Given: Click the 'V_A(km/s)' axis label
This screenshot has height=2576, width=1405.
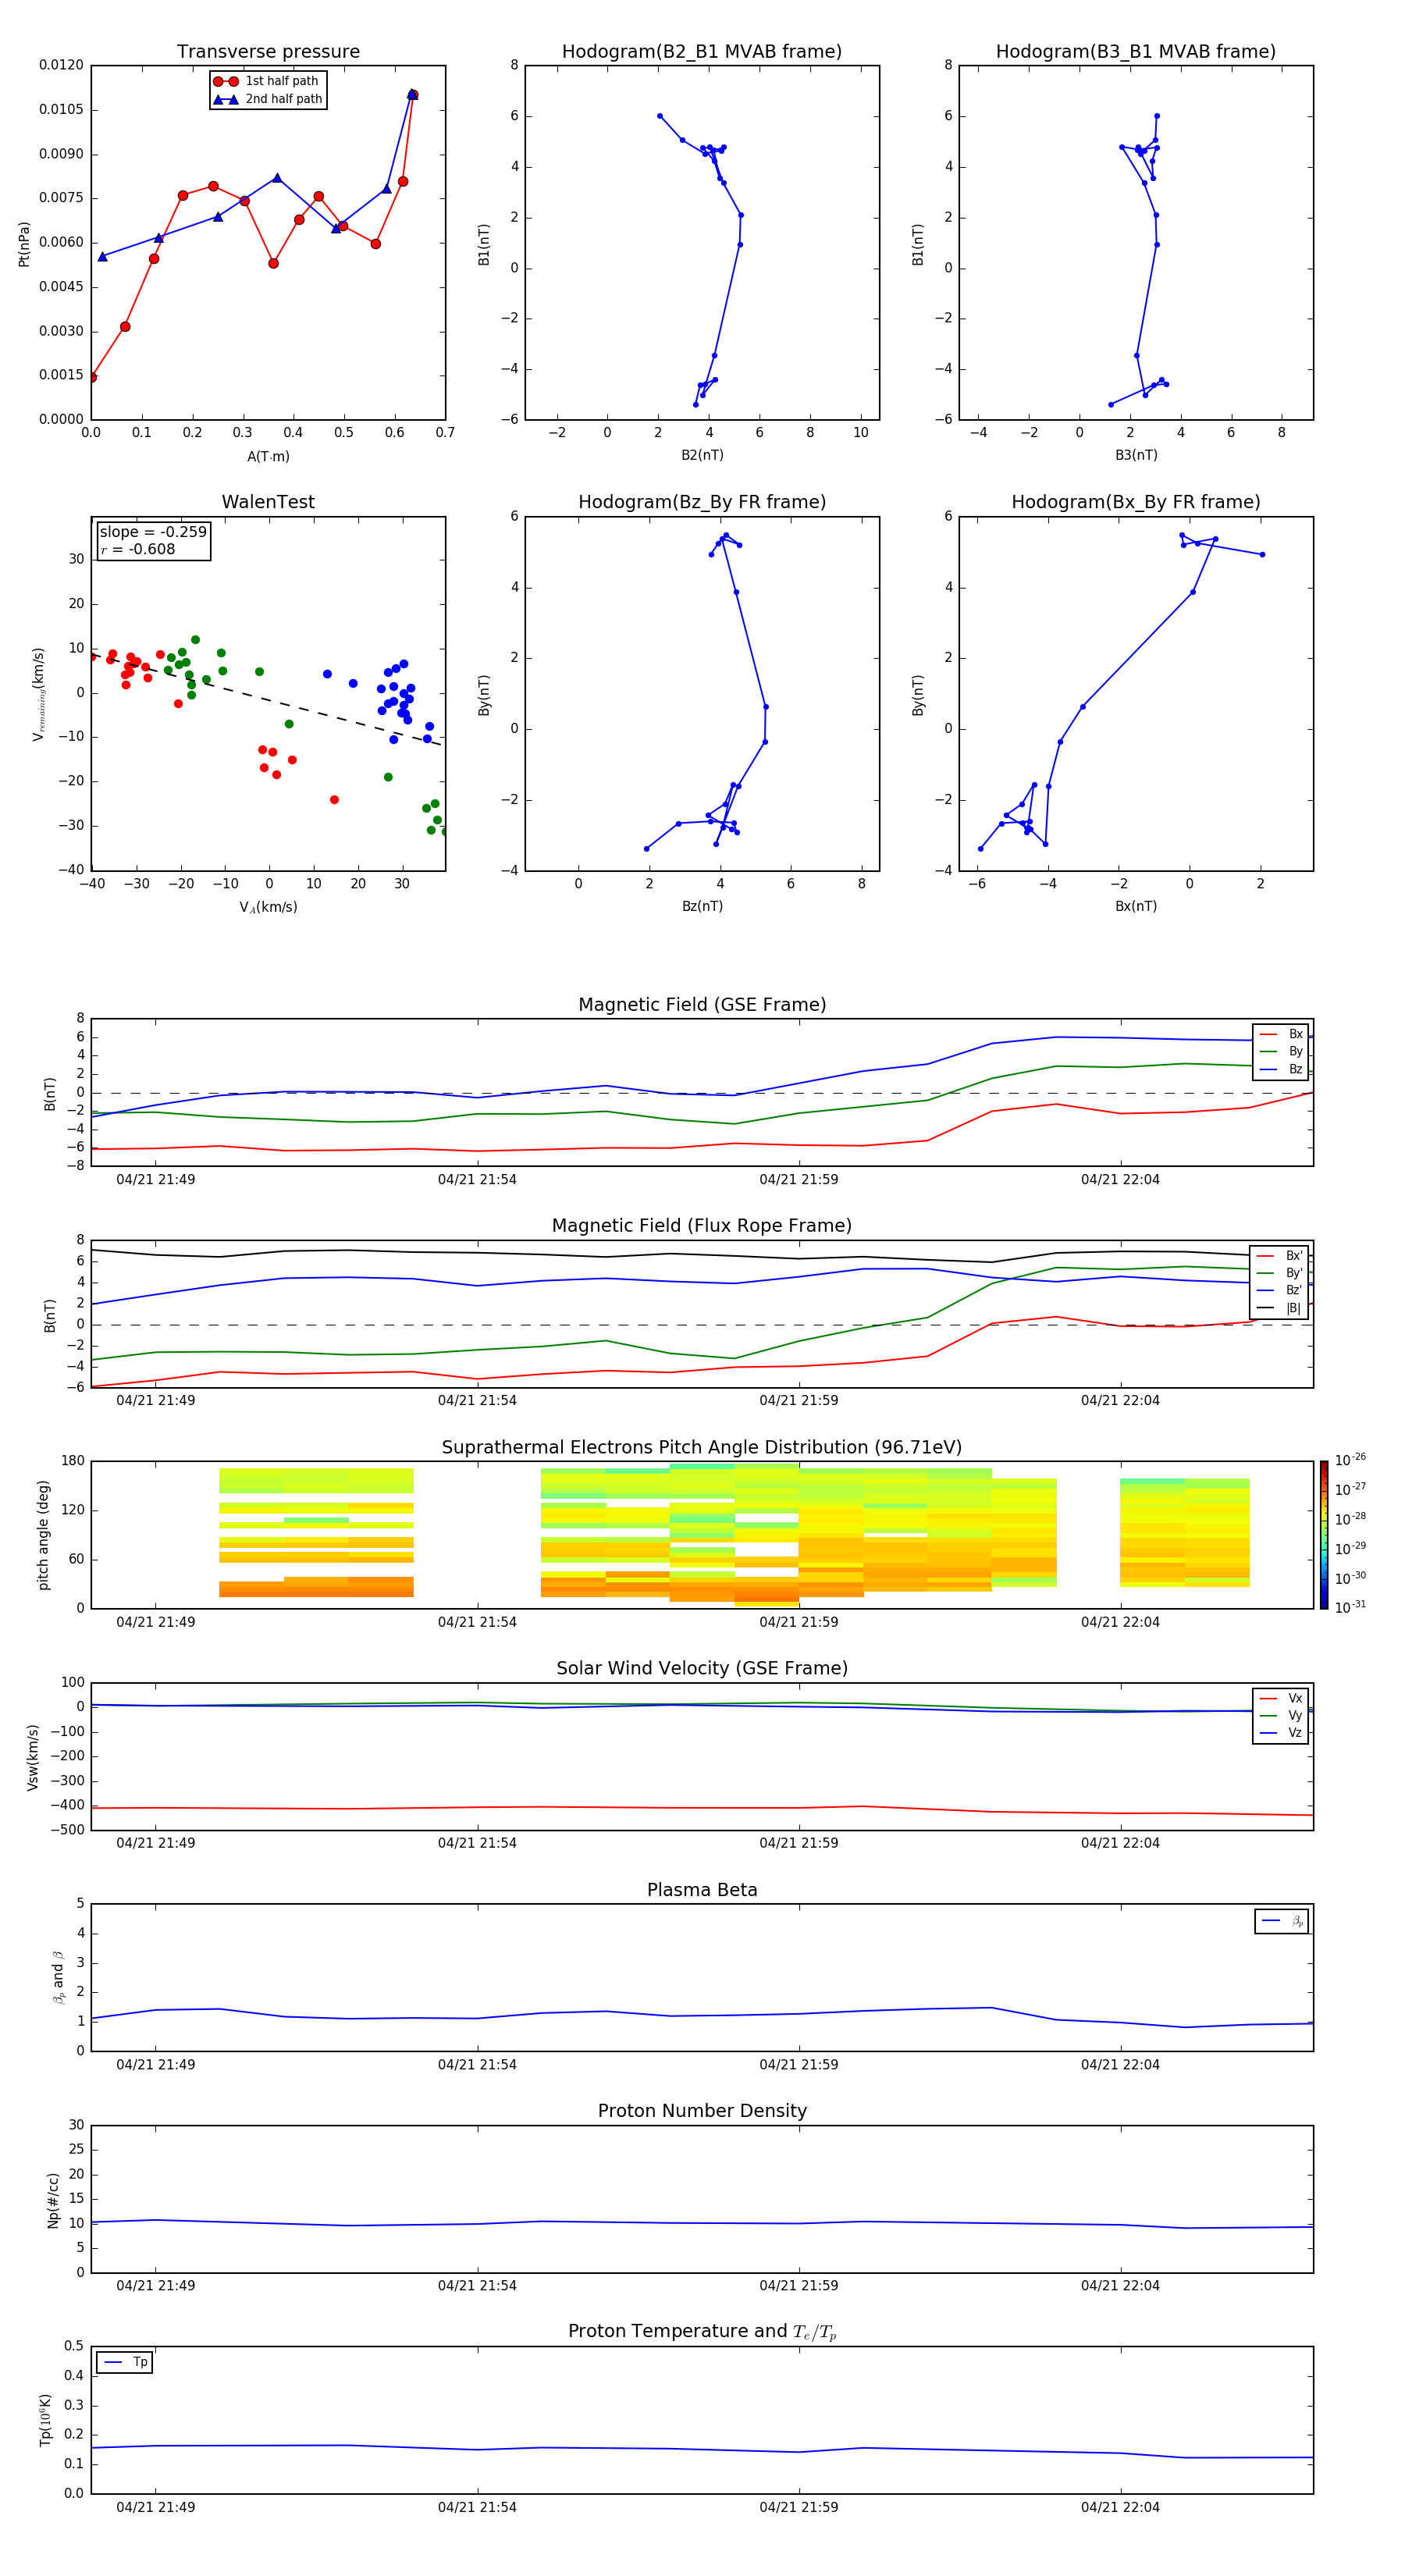Looking at the screenshot, I should pyautogui.click(x=268, y=907).
